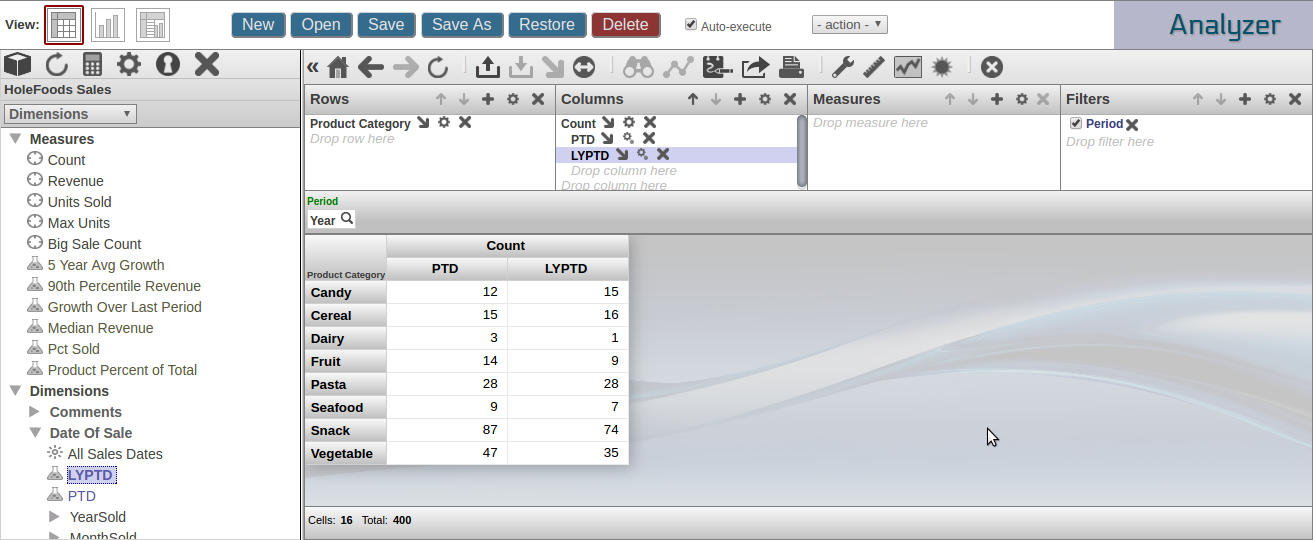Viewport: 1313px width, 540px height.
Task: Uncheck the Period filter checkbox
Action: click(x=1076, y=123)
